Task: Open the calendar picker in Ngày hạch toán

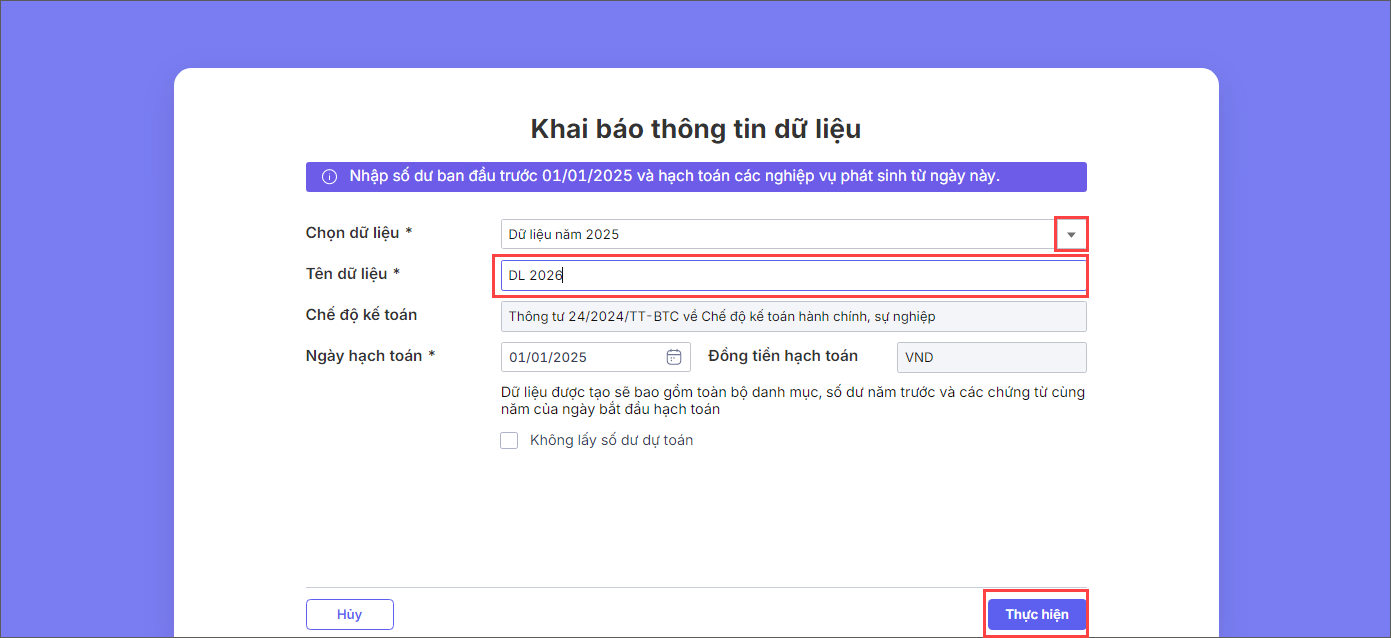Action: (674, 357)
